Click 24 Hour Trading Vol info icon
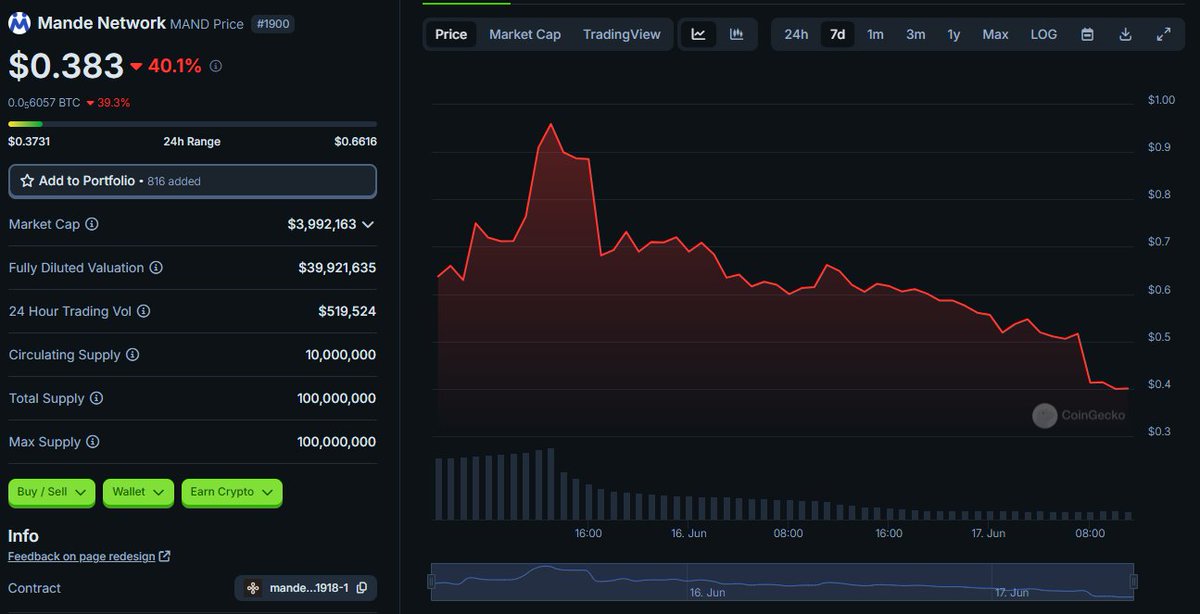 [x=143, y=311]
